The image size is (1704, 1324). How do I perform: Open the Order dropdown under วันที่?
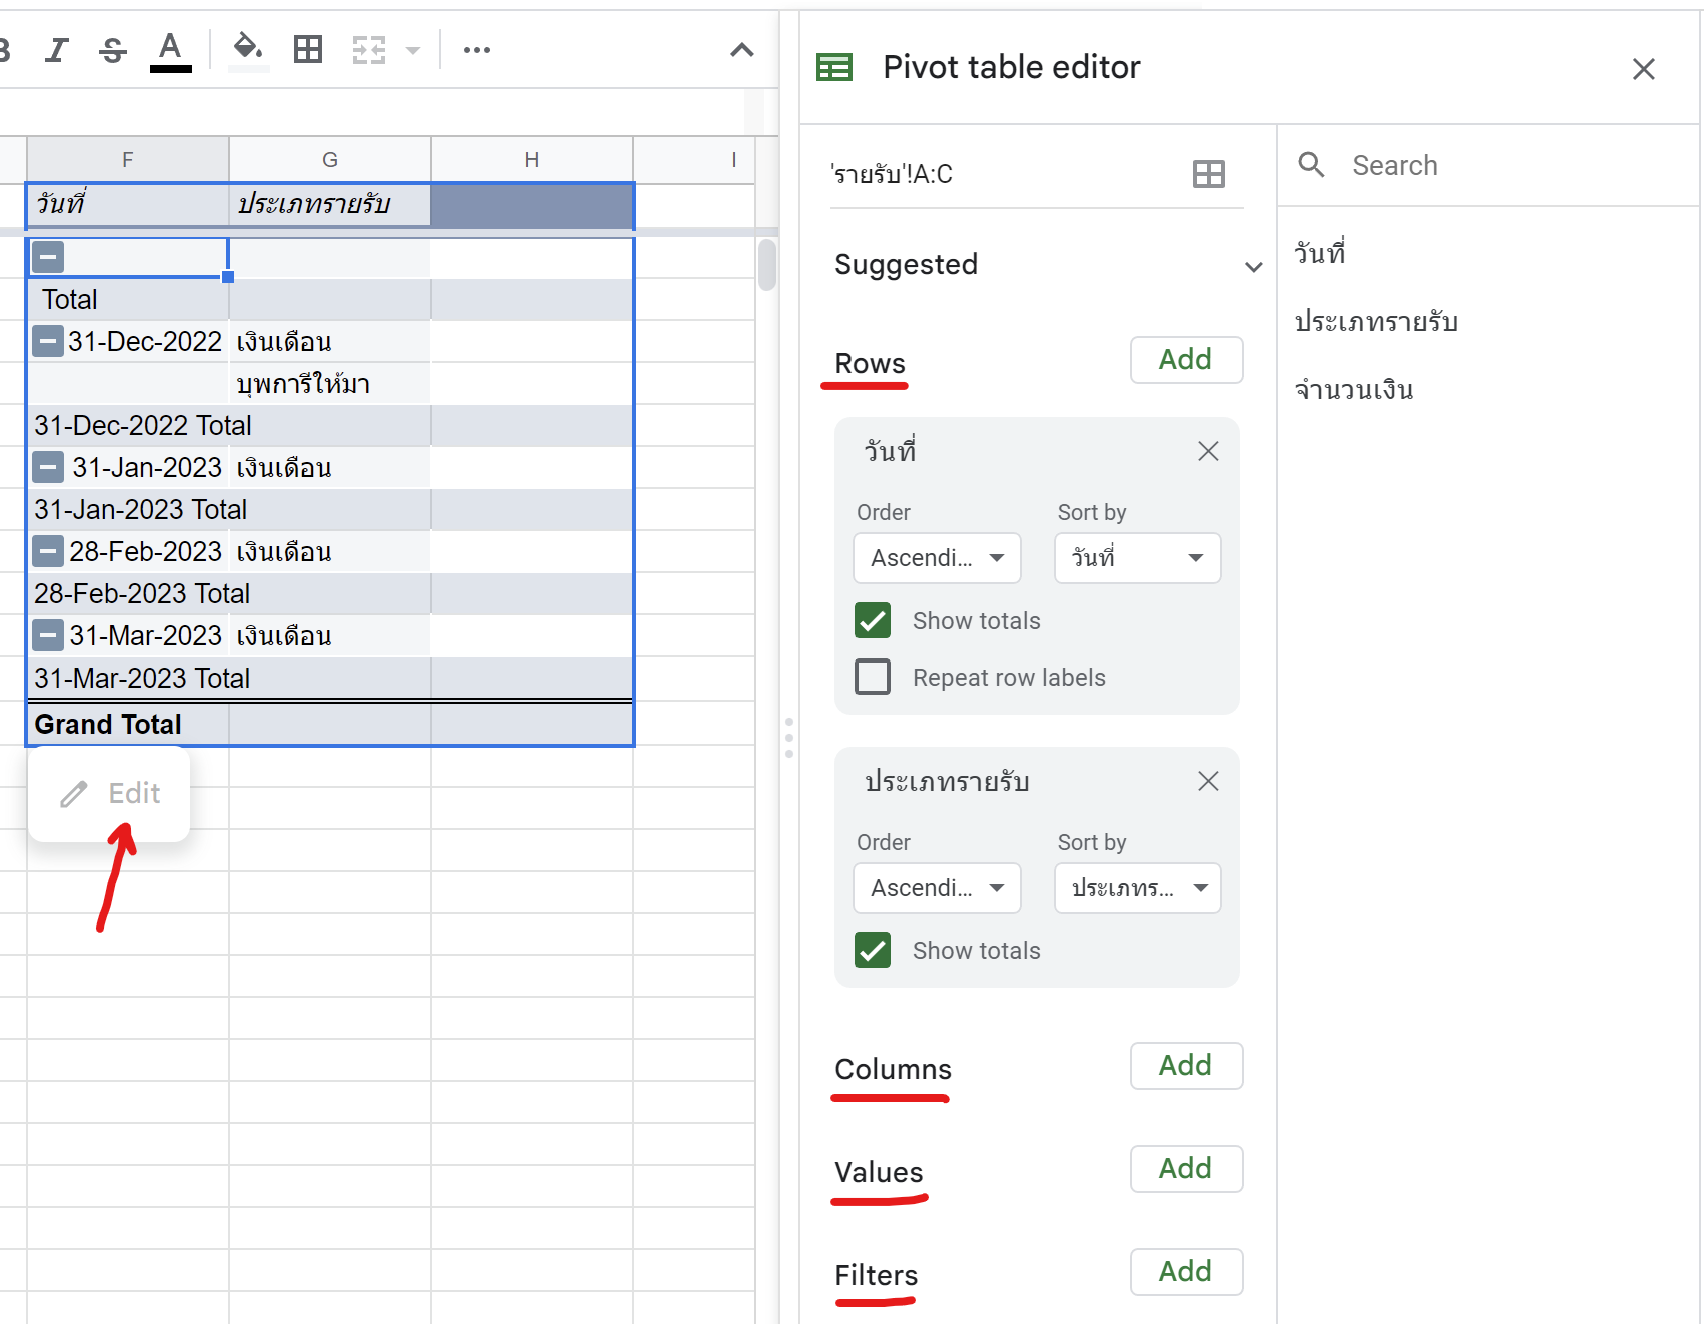(x=936, y=558)
